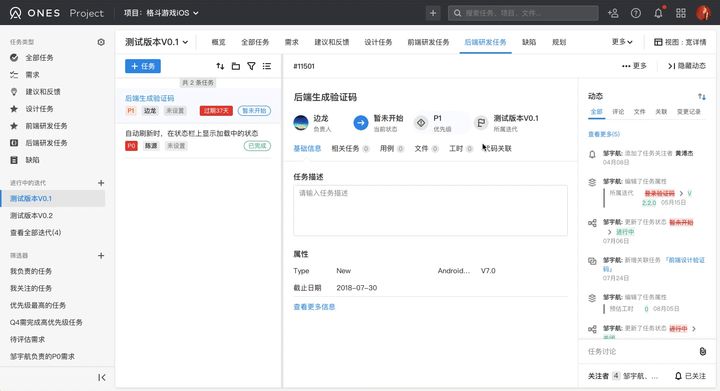The width and height of the screenshot is (720, 391).
Task: Click the iteration flag icon
Action: (x=481, y=123)
